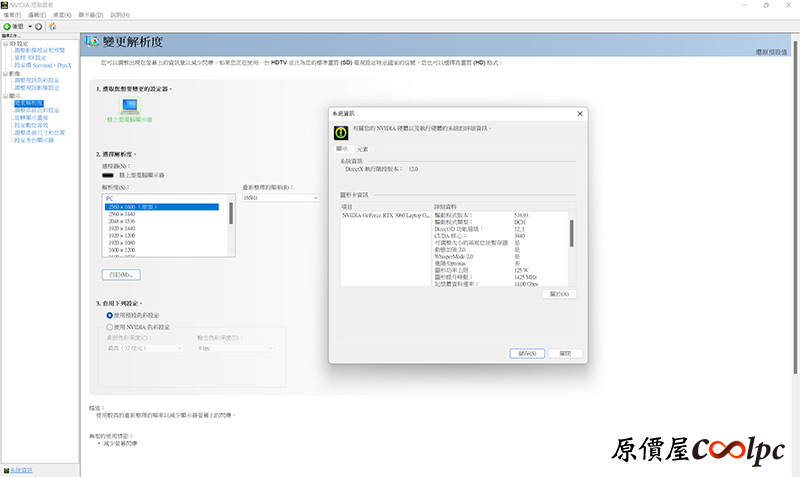This screenshot has width=800, height=477.
Task: Collapse the 顯示 tree node
Action: coord(6,96)
